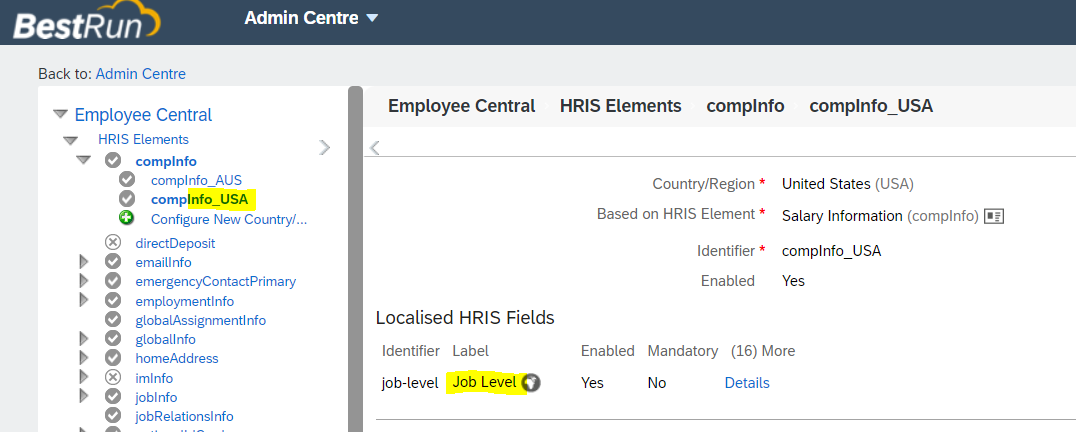Click the globe translation icon beside Job Level
The width and height of the screenshot is (1076, 432).
[x=530, y=383]
